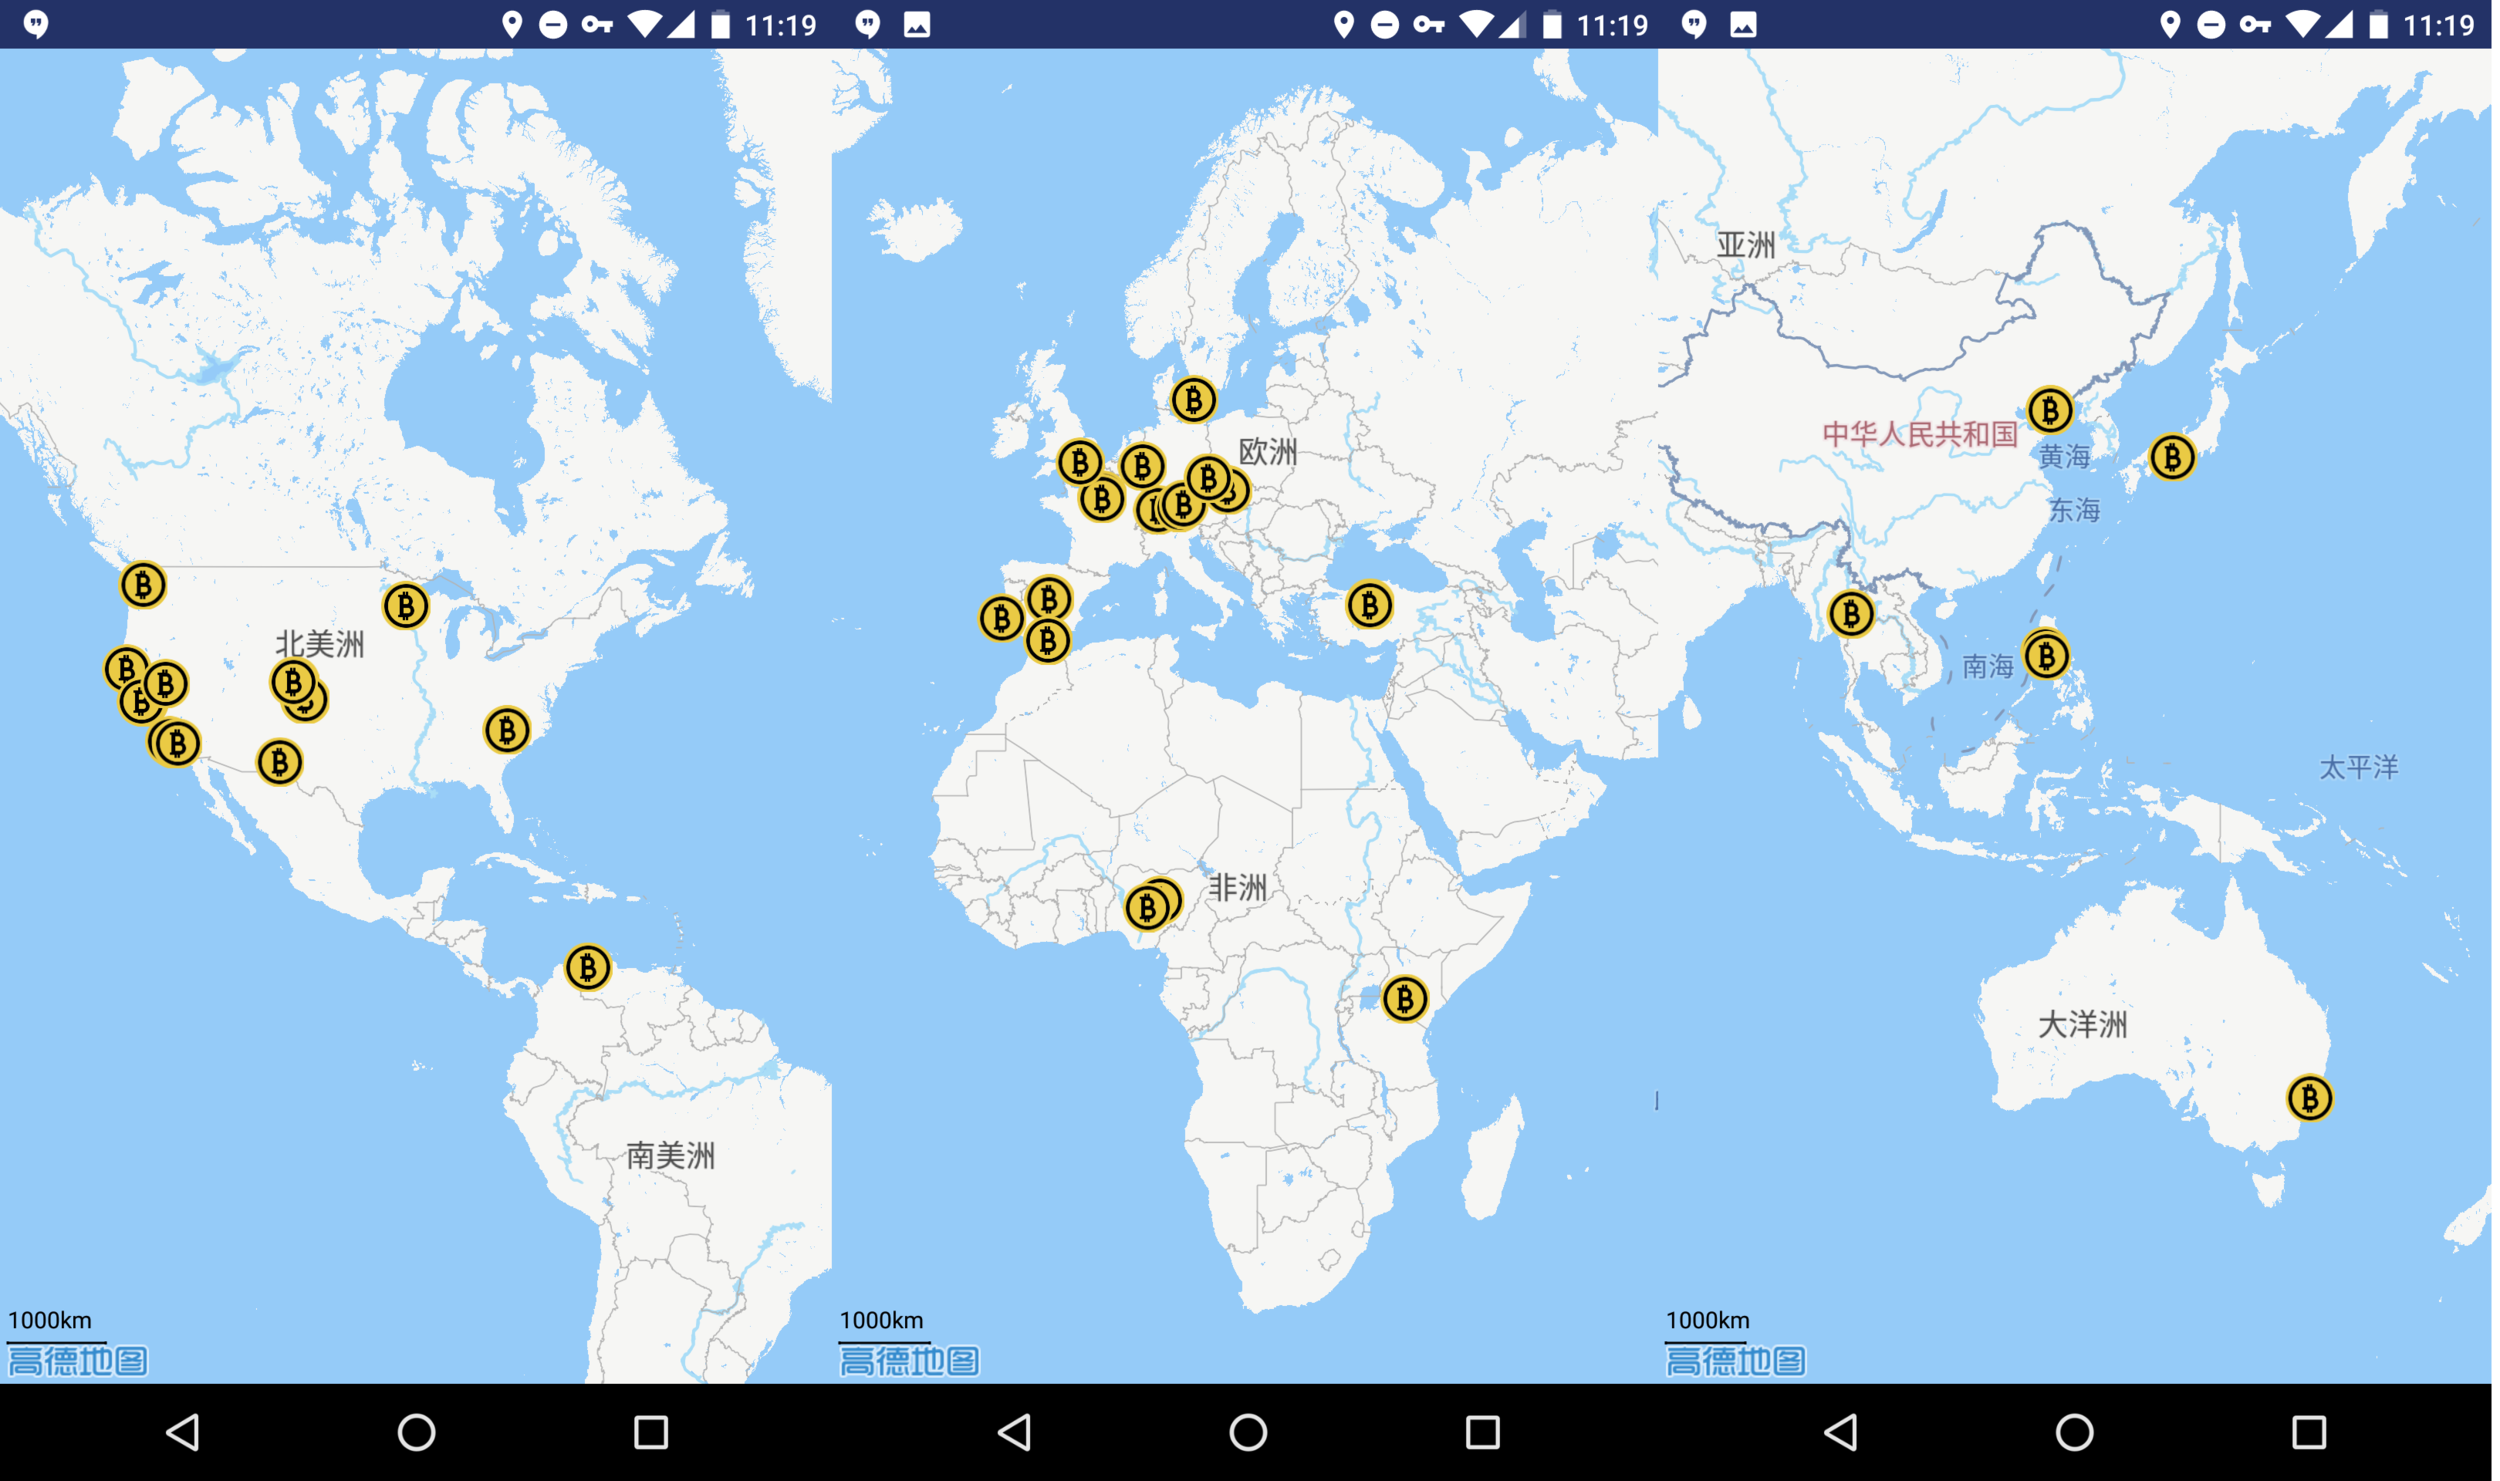The height and width of the screenshot is (1481, 2500).
Task: Open Recents button in the right screen
Action: tap(2309, 1432)
